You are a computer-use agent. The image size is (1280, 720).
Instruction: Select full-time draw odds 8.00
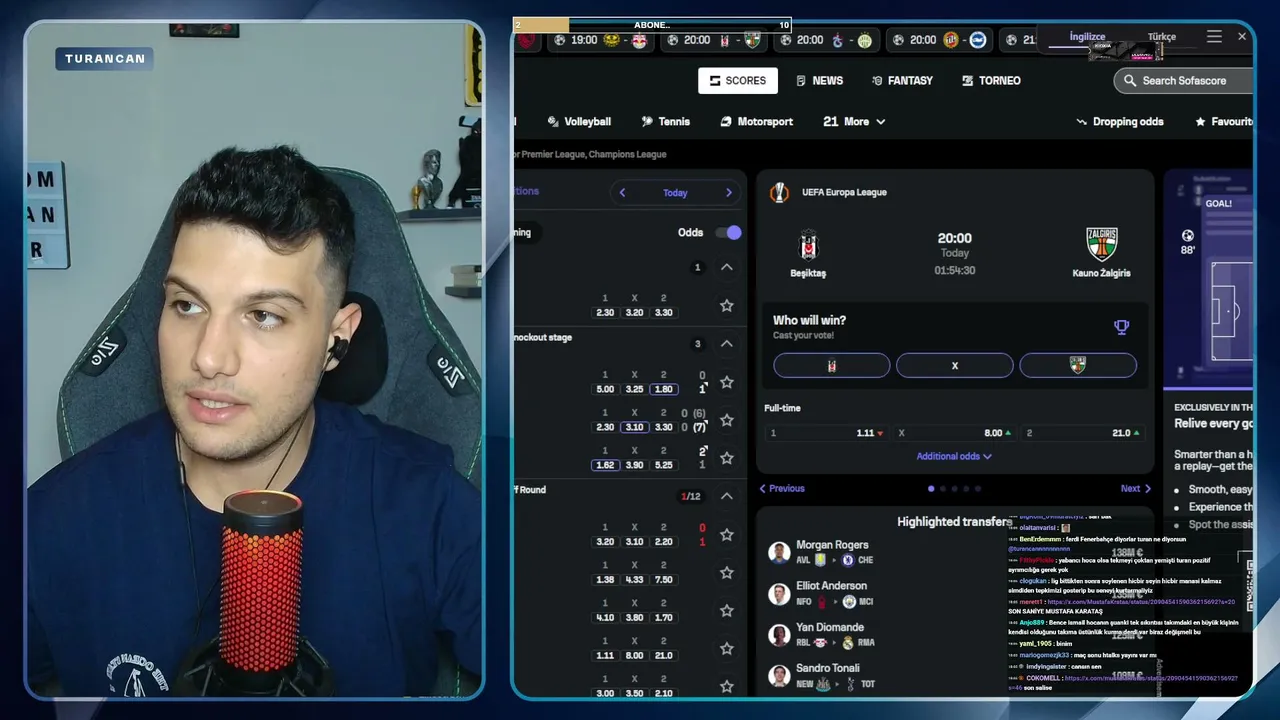[954, 433]
